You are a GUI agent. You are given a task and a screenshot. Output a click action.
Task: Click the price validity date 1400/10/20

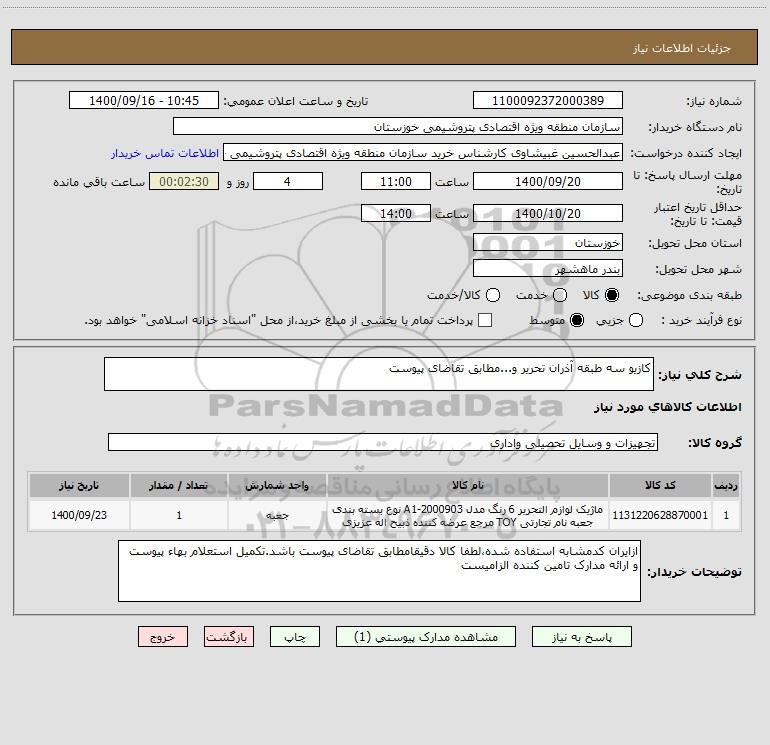548,213
